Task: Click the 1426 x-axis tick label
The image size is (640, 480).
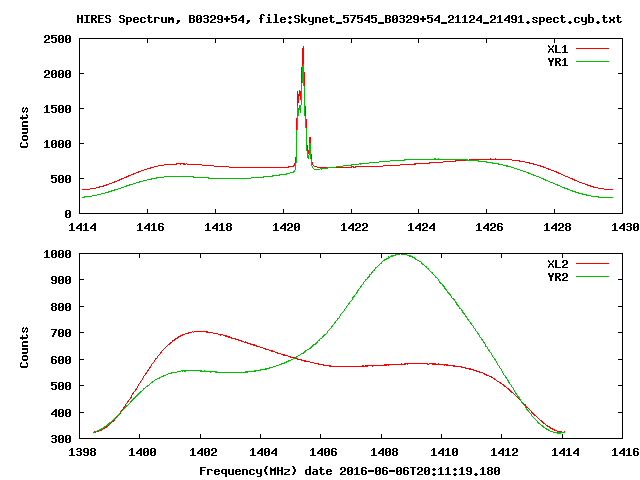Action: click(x=489, y=227)
